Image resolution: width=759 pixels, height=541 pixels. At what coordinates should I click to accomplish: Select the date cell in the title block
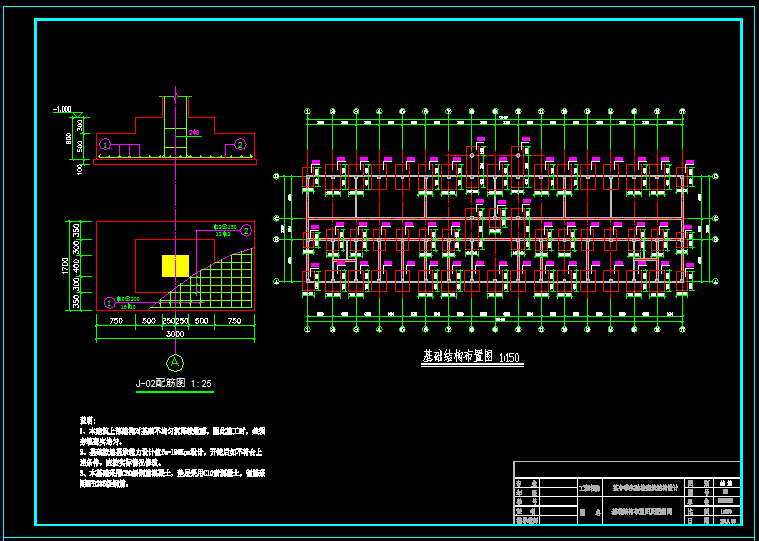tap(726, 520)
